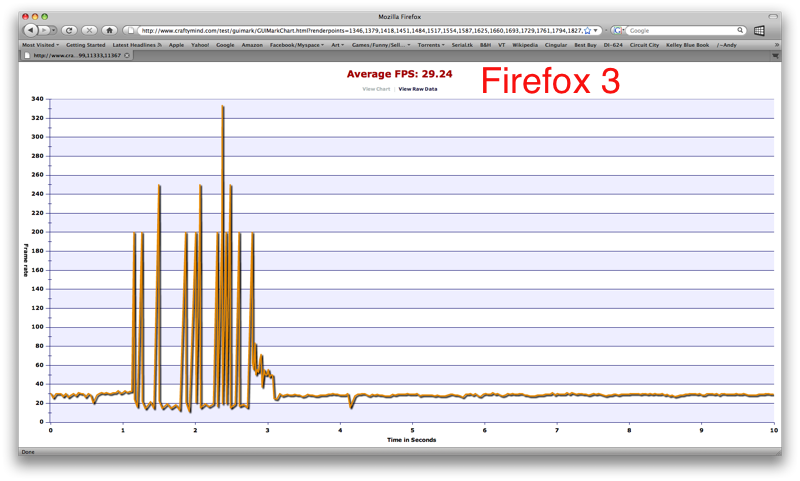This screenshot has width=800, height=481.
Task: Expand the Facebook/Myspace bookmarks folder
Action: (x=297, y=45)
